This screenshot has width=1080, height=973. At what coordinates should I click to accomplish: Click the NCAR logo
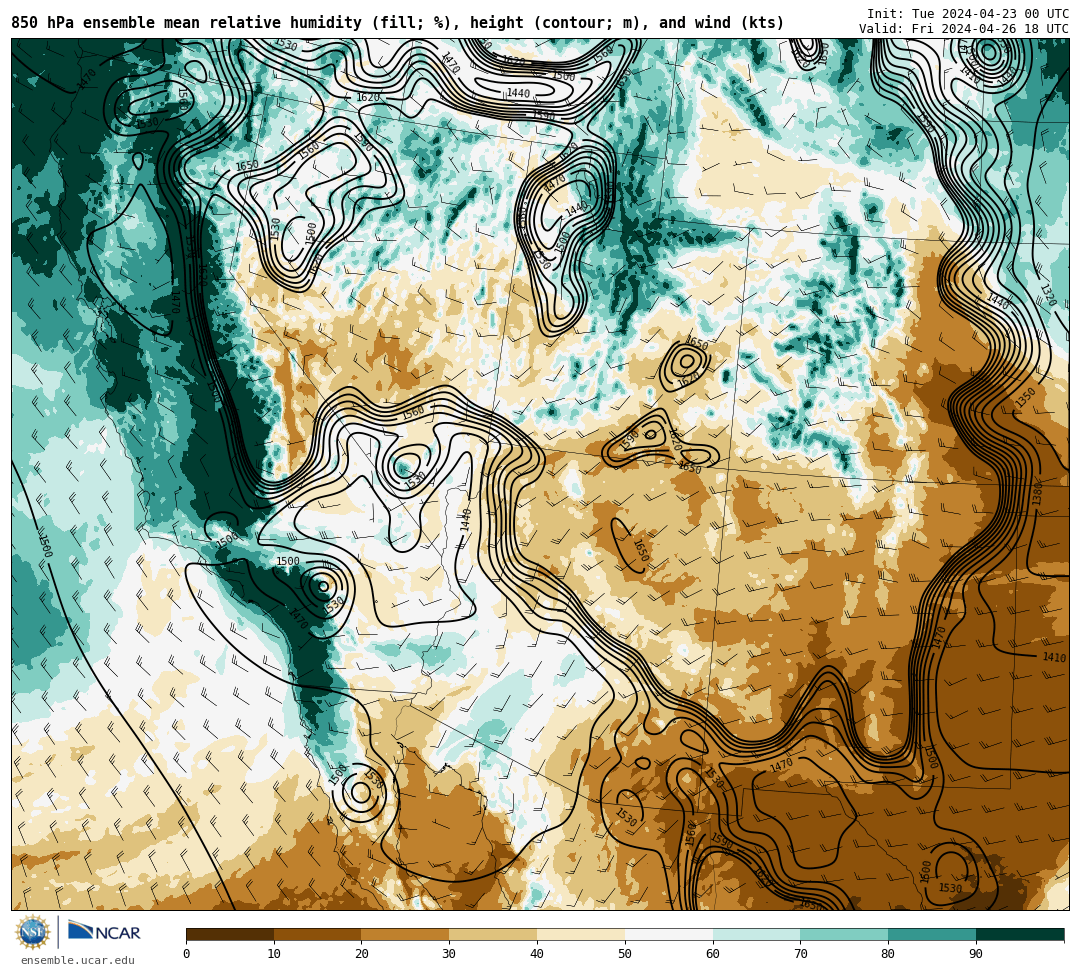click(104, 932)
